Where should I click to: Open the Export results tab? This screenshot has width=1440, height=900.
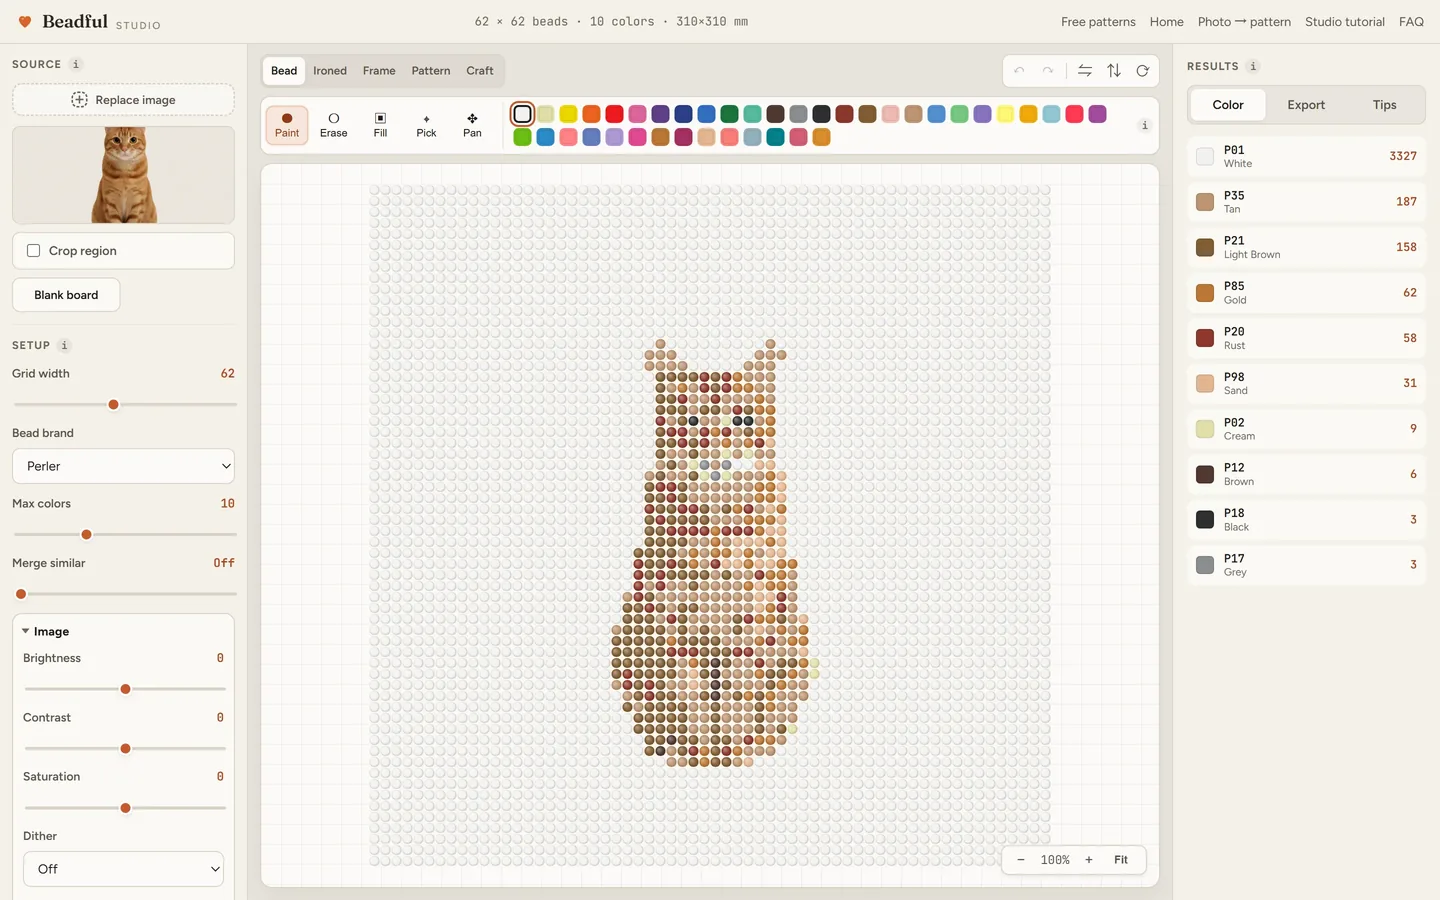[1306, 105]
